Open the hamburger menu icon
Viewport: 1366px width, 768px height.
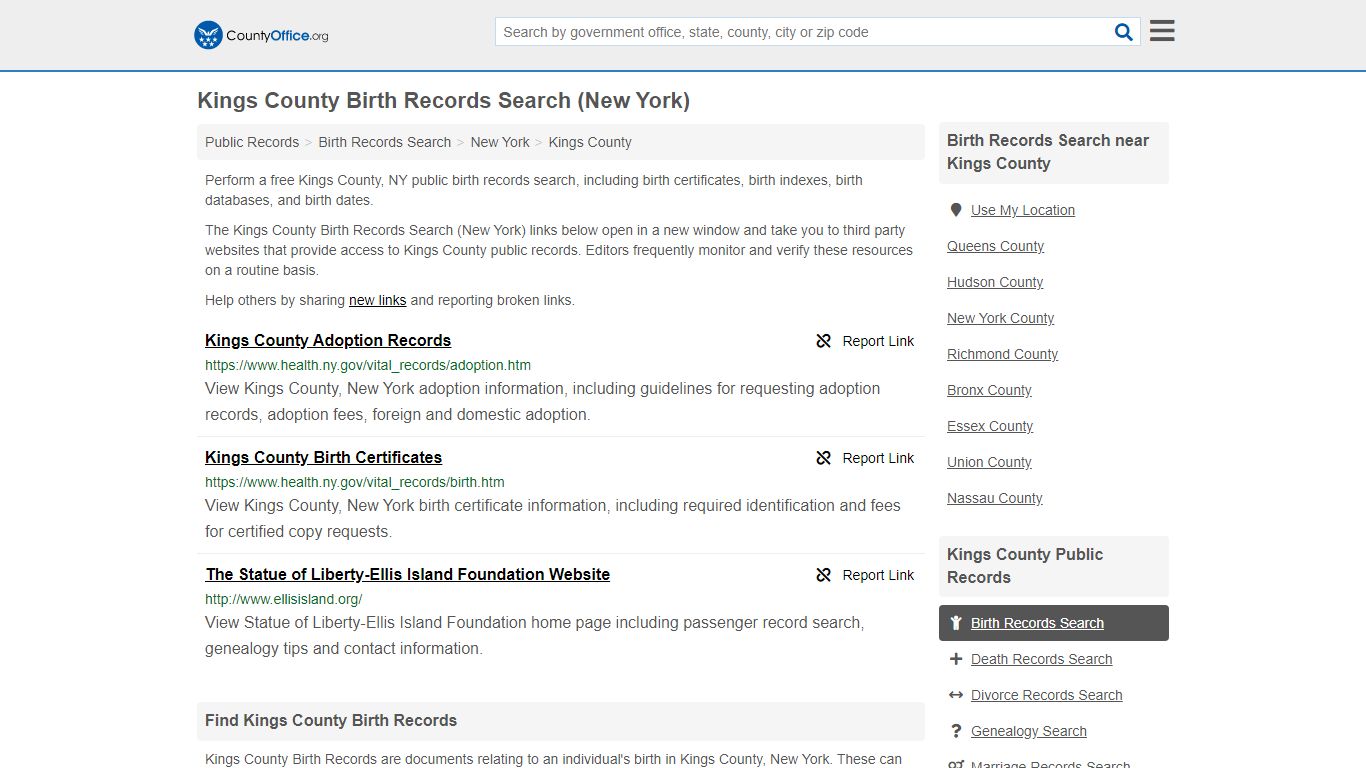coord(1162,31)
